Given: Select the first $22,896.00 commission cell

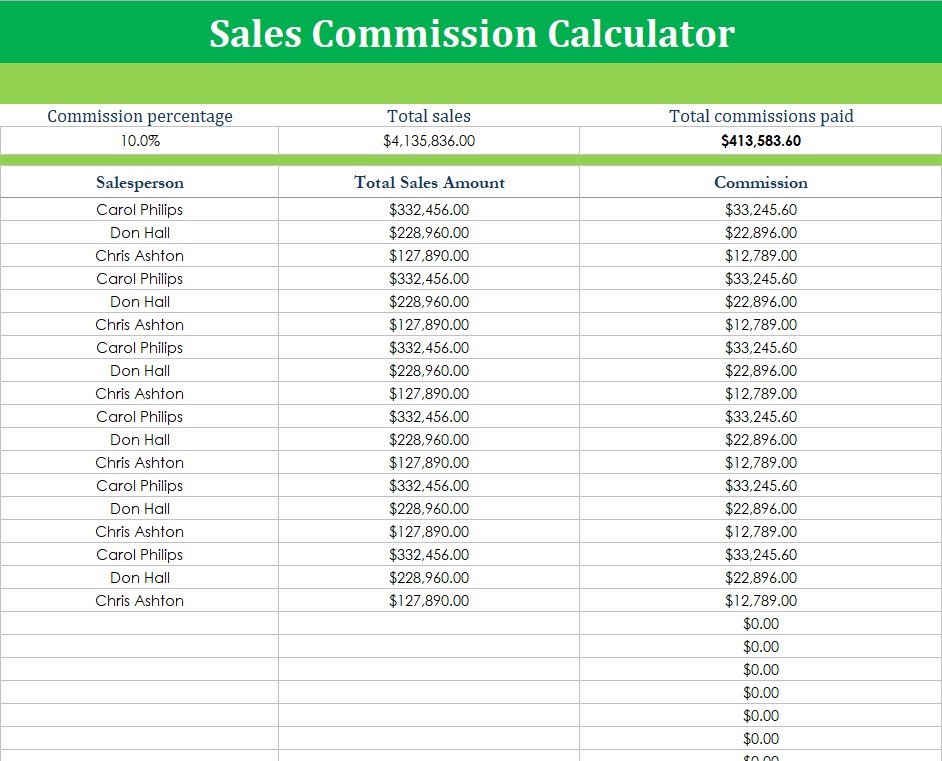Looking at the screenshot, I should 761,233.
